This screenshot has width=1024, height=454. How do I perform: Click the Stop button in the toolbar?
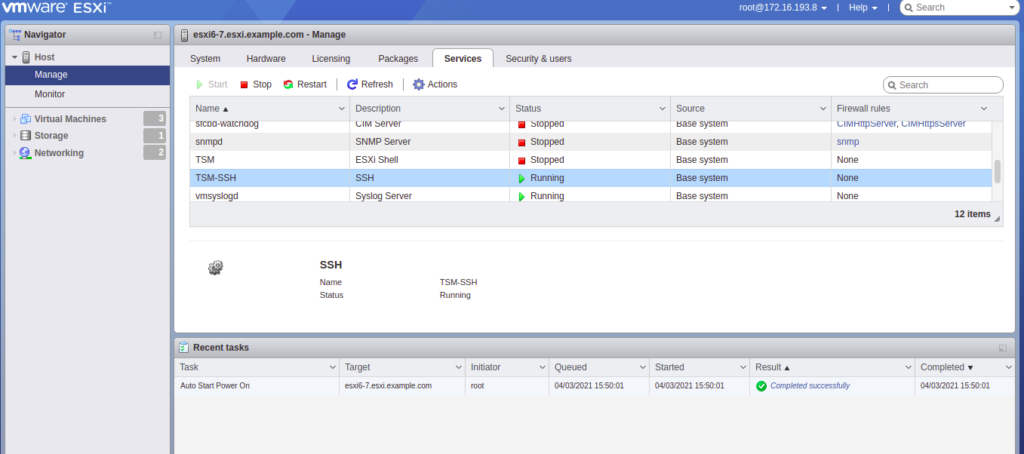256,84
